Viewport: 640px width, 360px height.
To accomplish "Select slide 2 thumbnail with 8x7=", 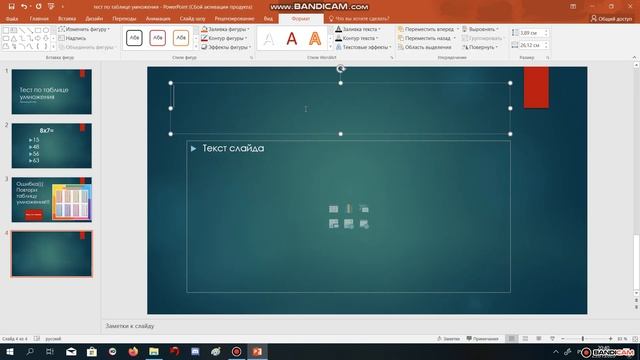I will (x=52, y=145).
